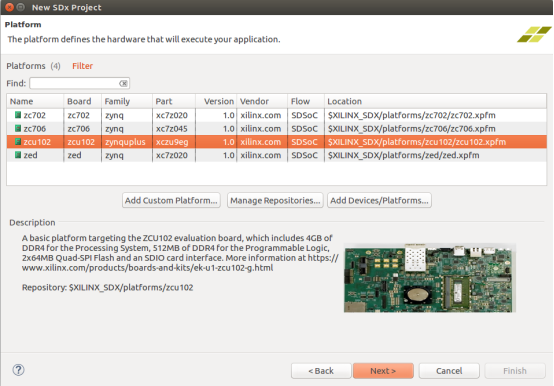Open the Filter link next to Platforms
The height and width of the screenshot is (386, 554).
(82, 66)
